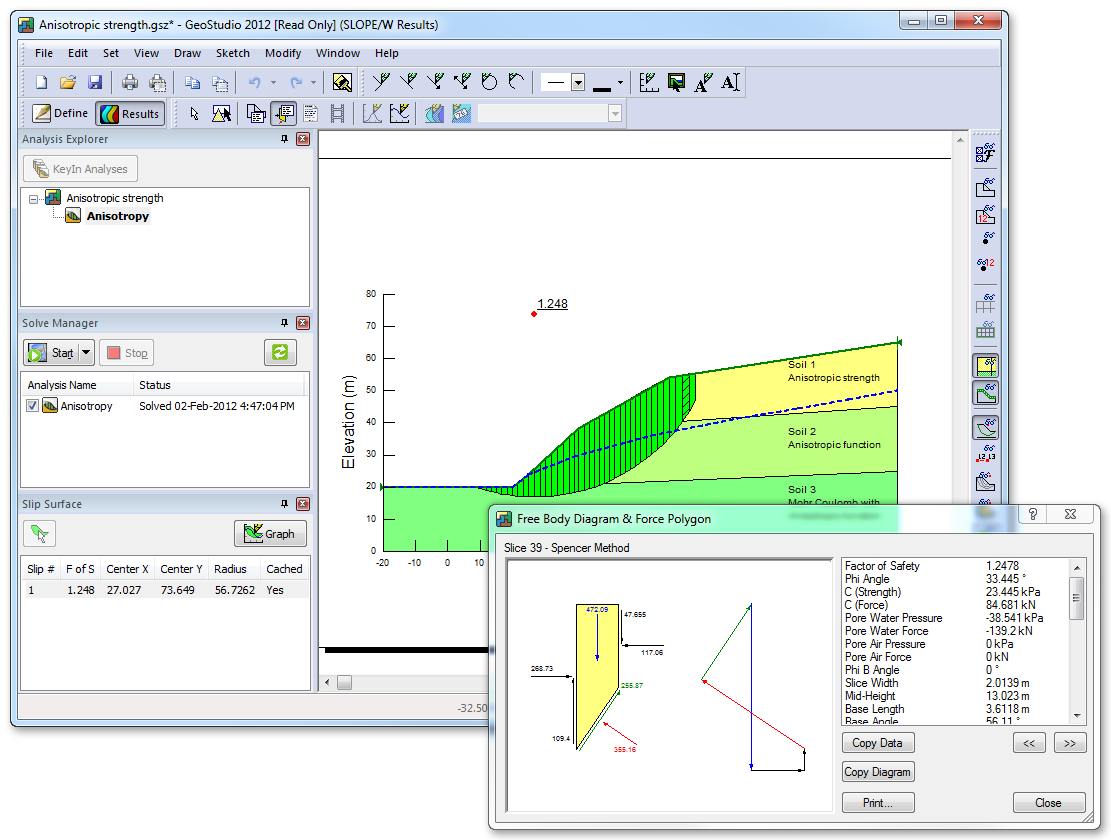The width and height of the screenshot is (1111, 840).
Task: Select the arrow pointer tool
Action: tap(194, 113)
